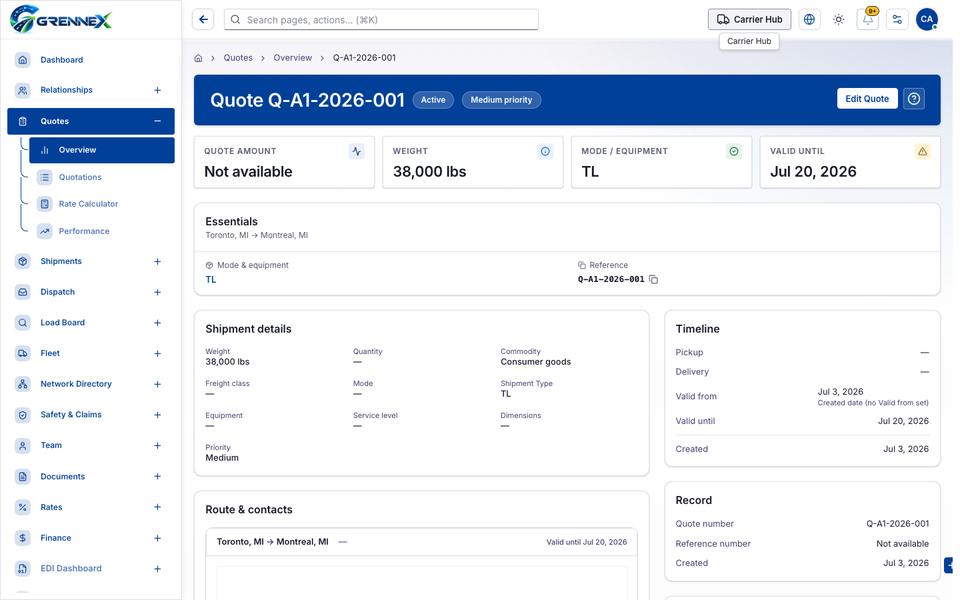The image size is (960, 600).
Task: Go to Quotes in the breadcrumb
Action: click(238, 58)
